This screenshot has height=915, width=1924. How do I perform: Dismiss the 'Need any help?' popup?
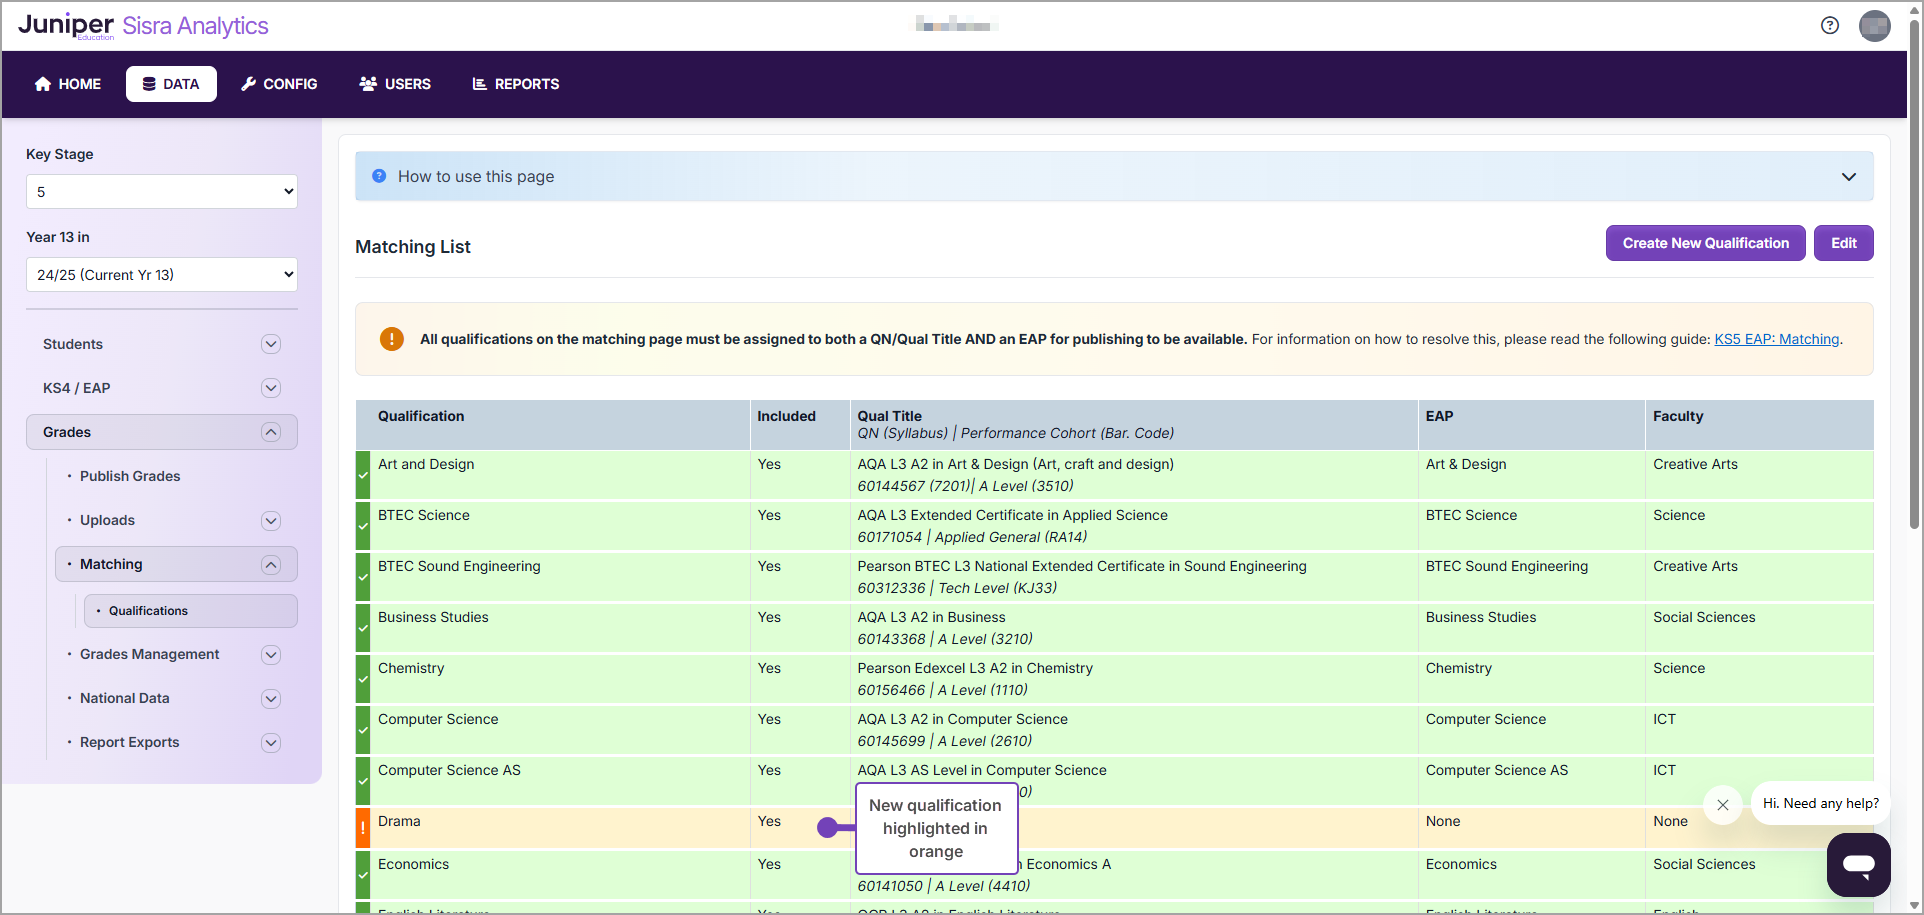1722,804
